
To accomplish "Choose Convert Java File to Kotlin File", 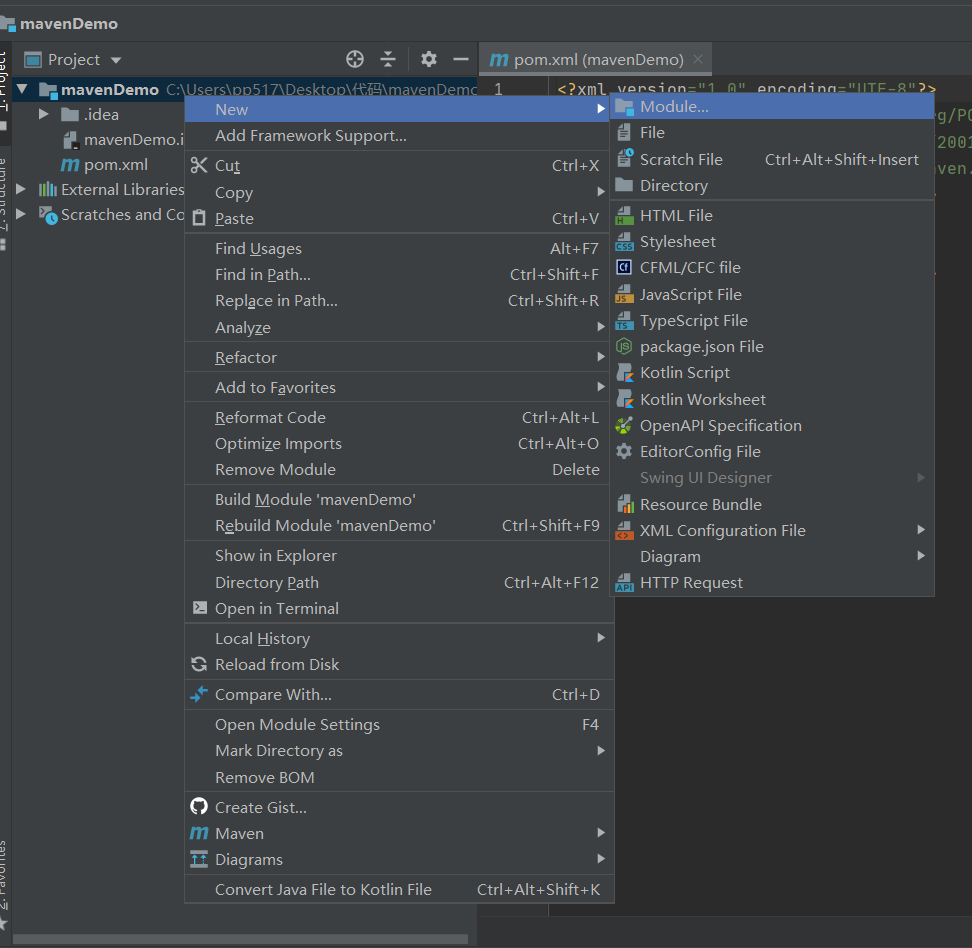I will [399, 890].
